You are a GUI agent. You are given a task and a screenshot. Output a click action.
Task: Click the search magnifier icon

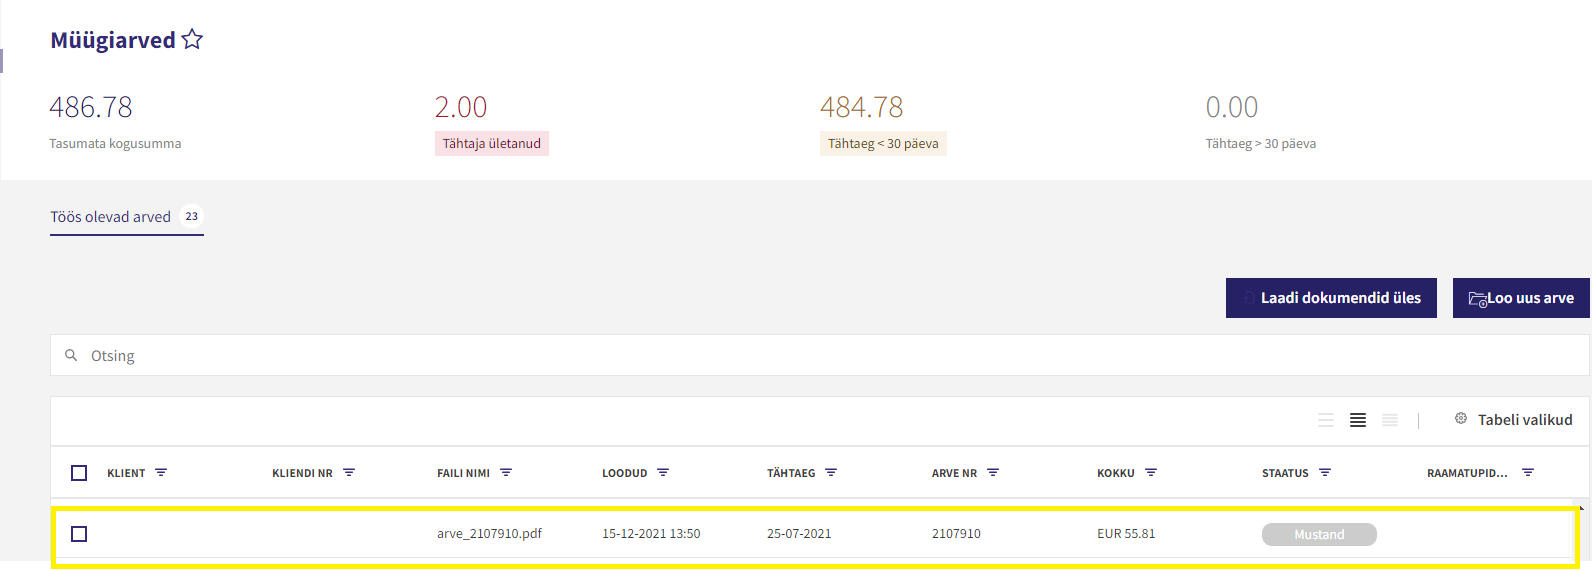[x=71, y=355]
